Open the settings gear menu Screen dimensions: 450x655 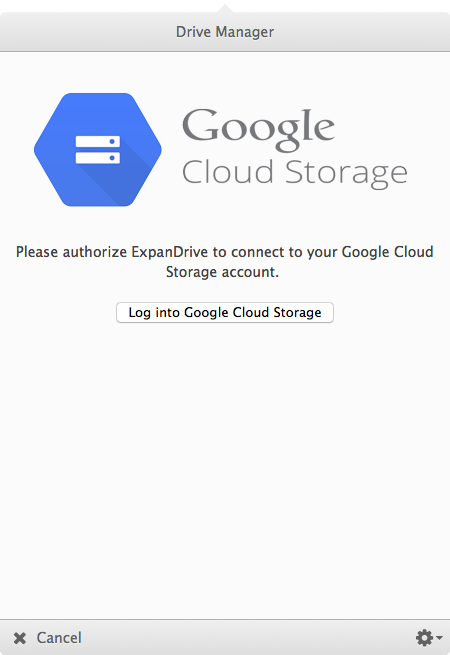[x=425, y=637]
